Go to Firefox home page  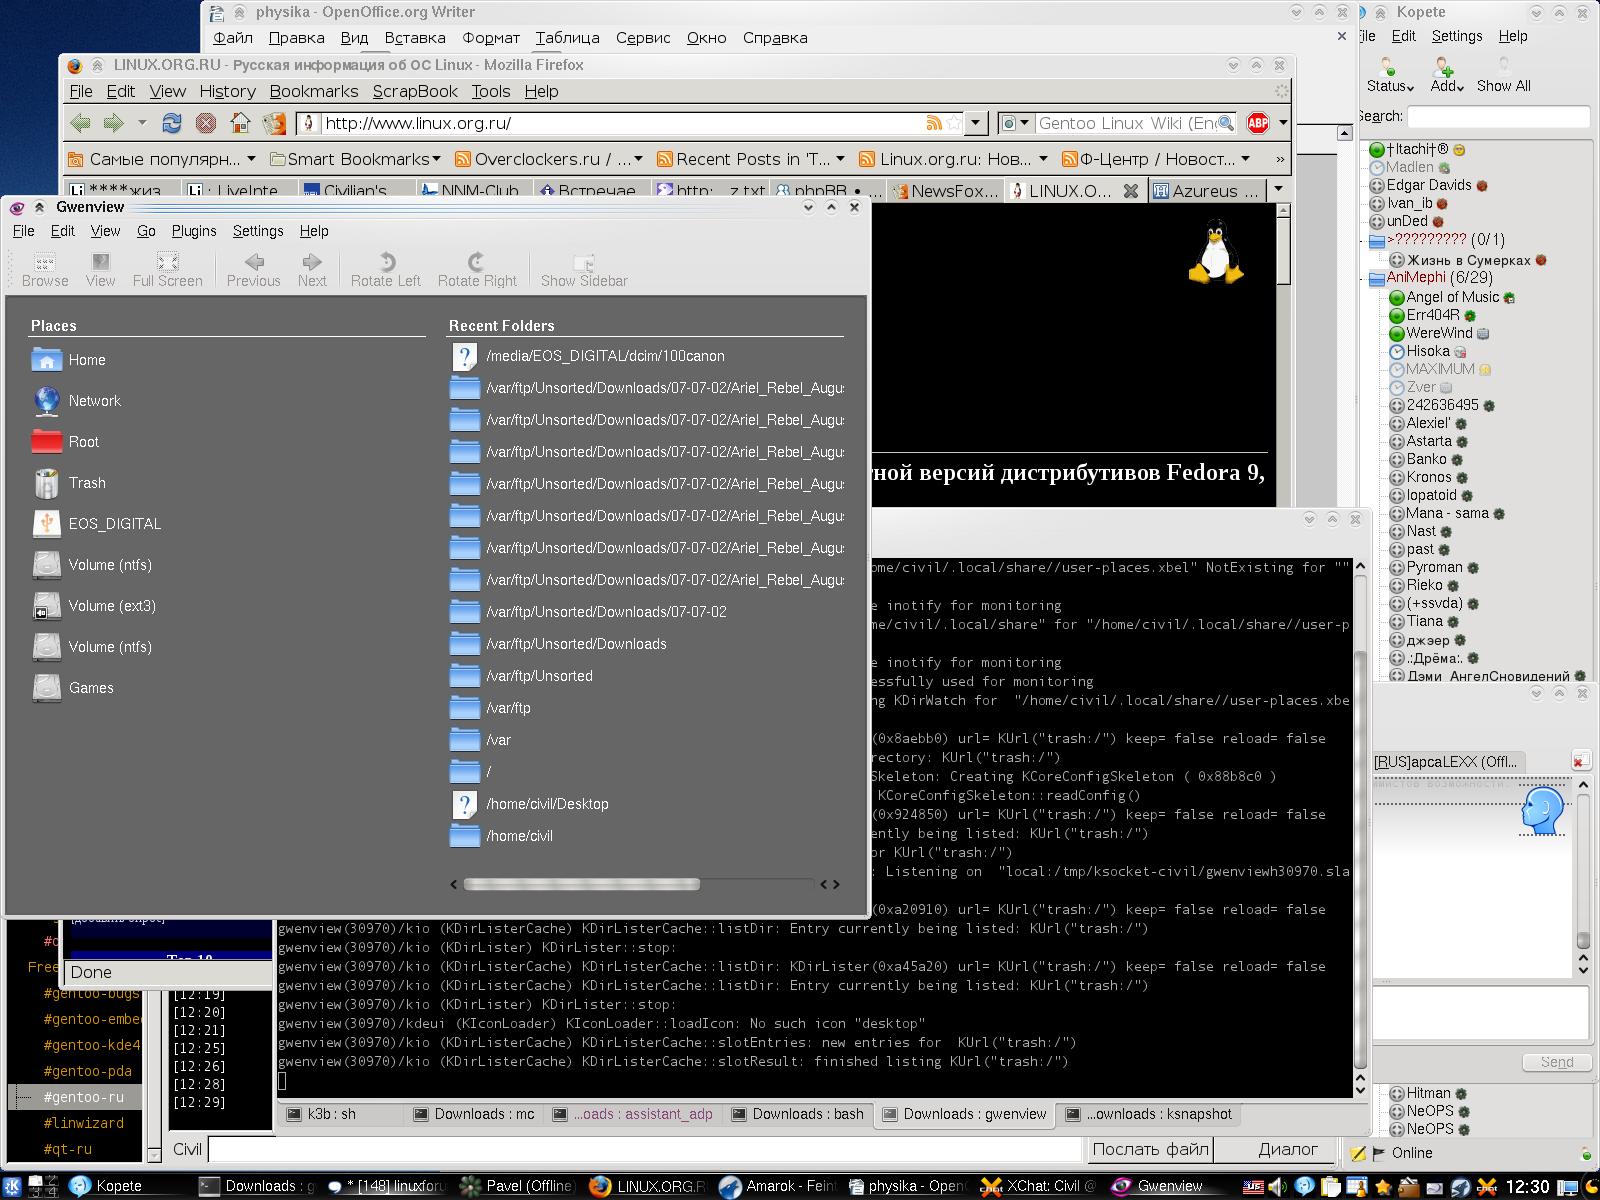pos(240,123)
